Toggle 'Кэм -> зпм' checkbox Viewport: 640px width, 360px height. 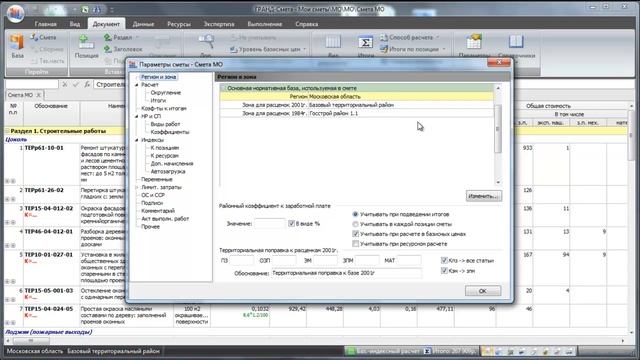(444, 271)
